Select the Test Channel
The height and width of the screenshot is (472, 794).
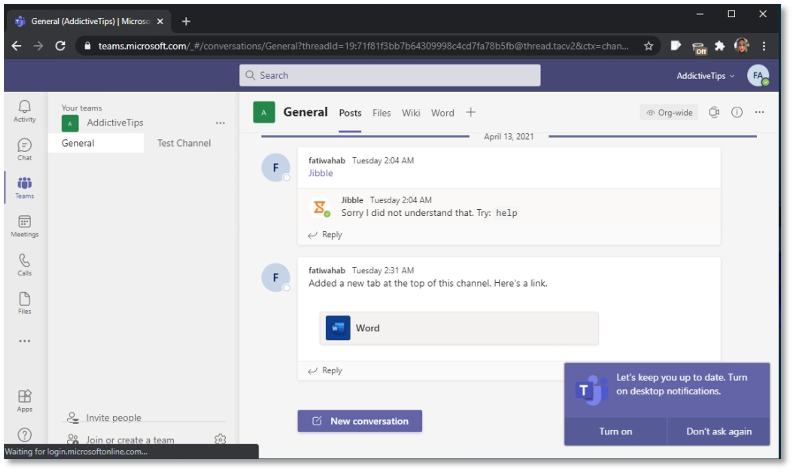coord(184,143)
